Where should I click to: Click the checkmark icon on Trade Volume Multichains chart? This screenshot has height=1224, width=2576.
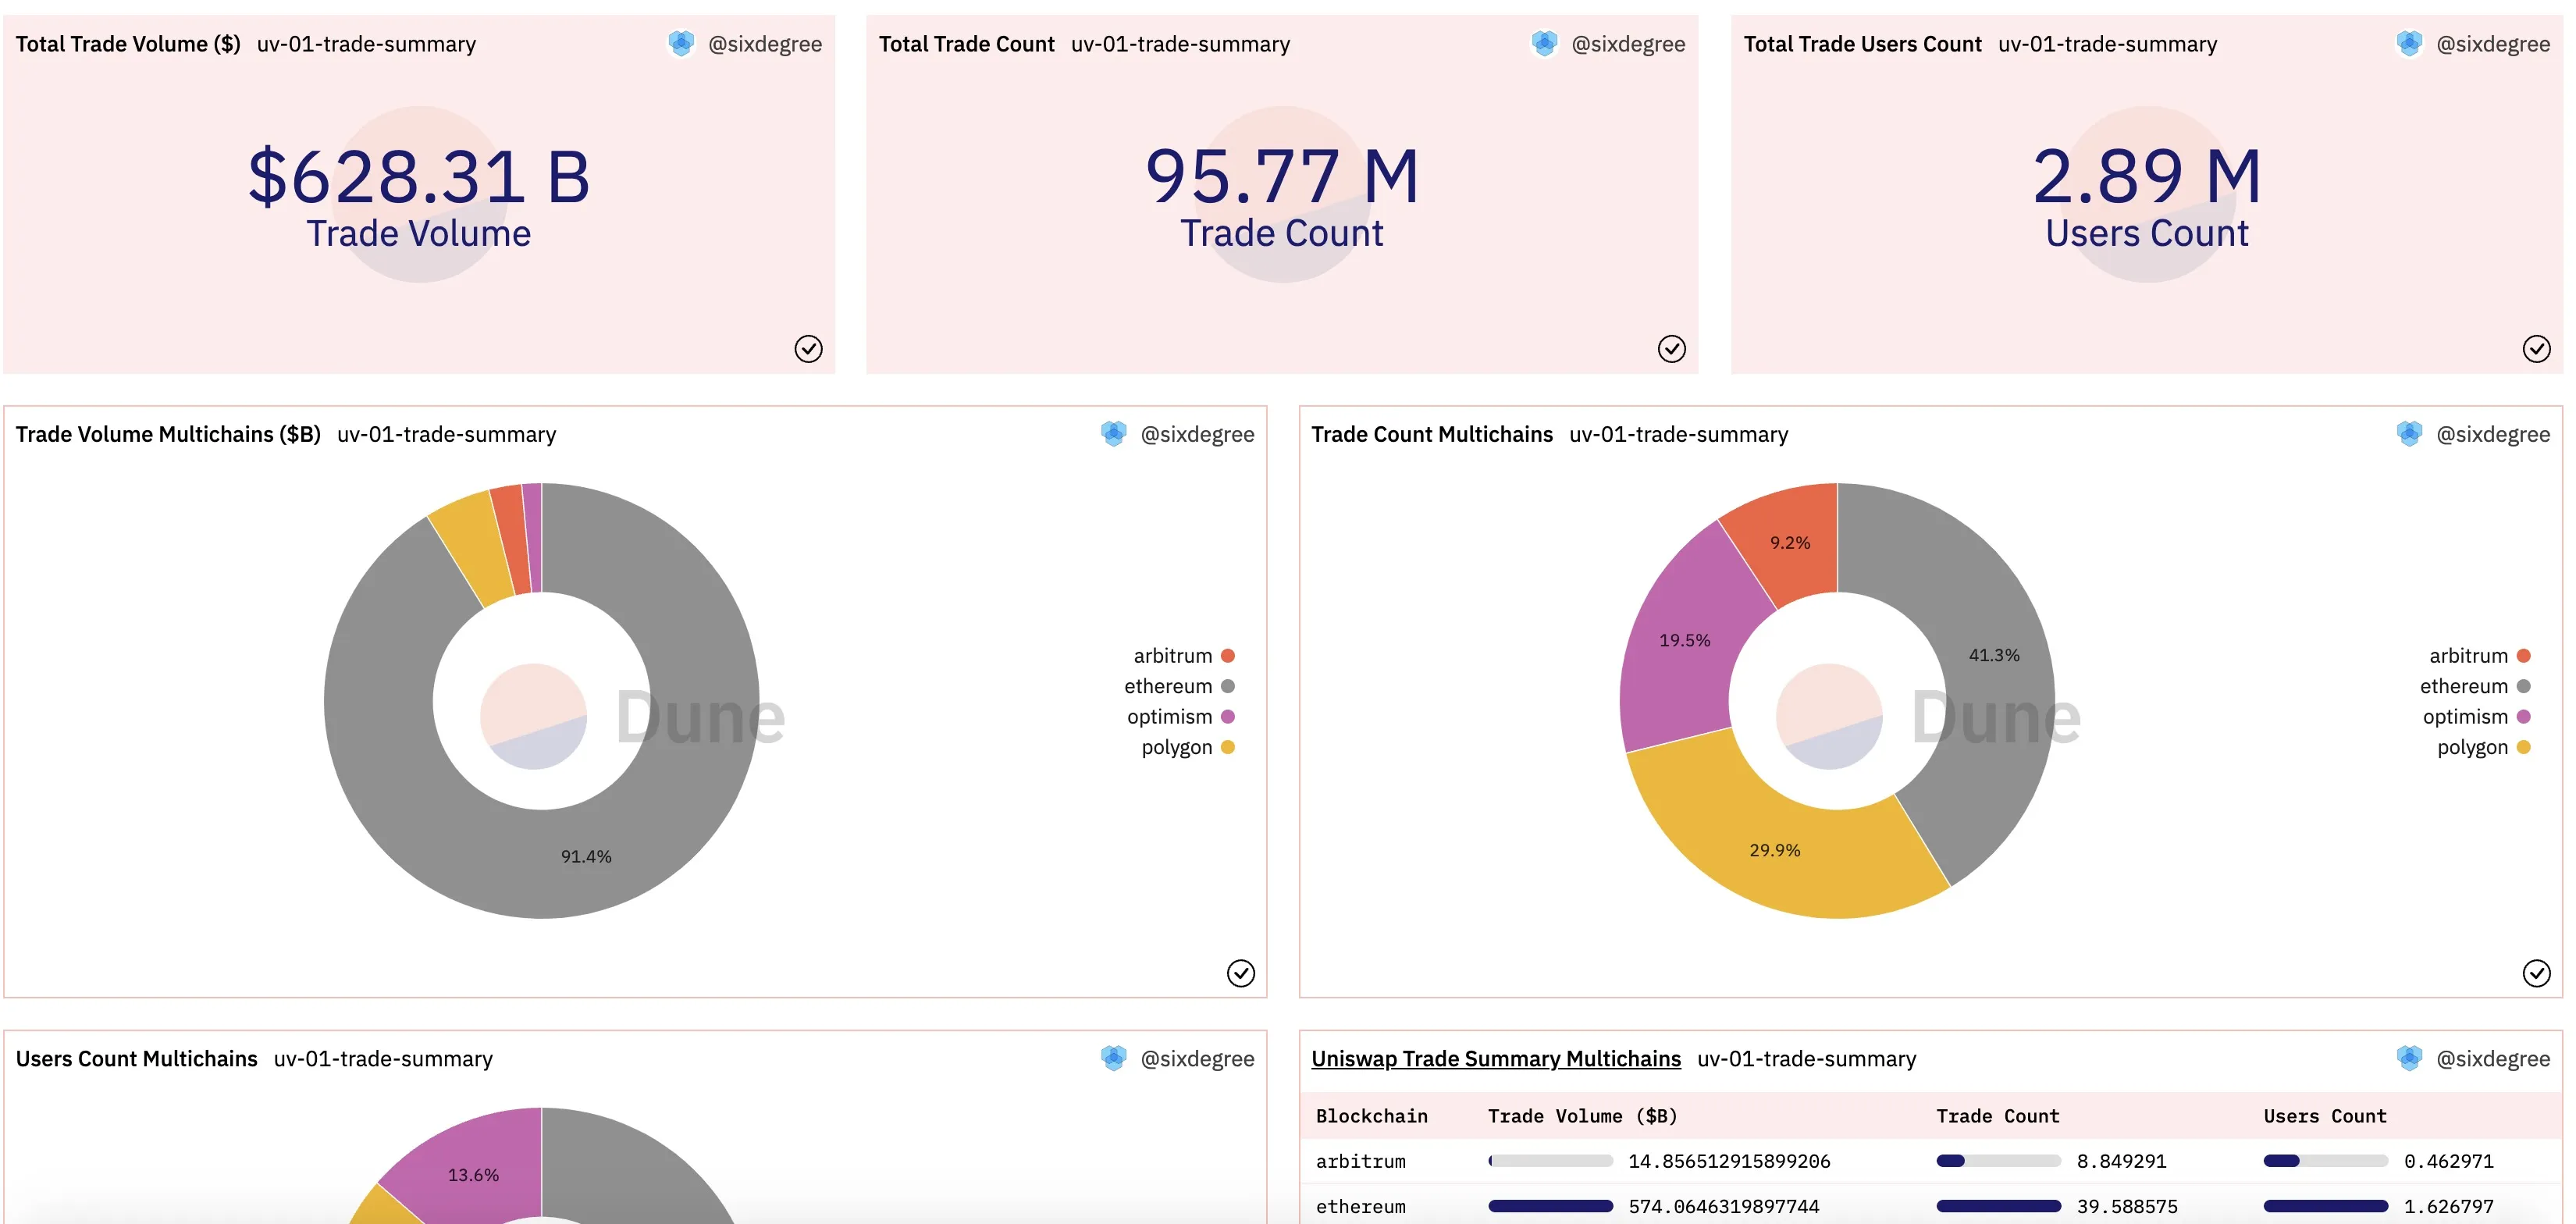point(1240,973)
